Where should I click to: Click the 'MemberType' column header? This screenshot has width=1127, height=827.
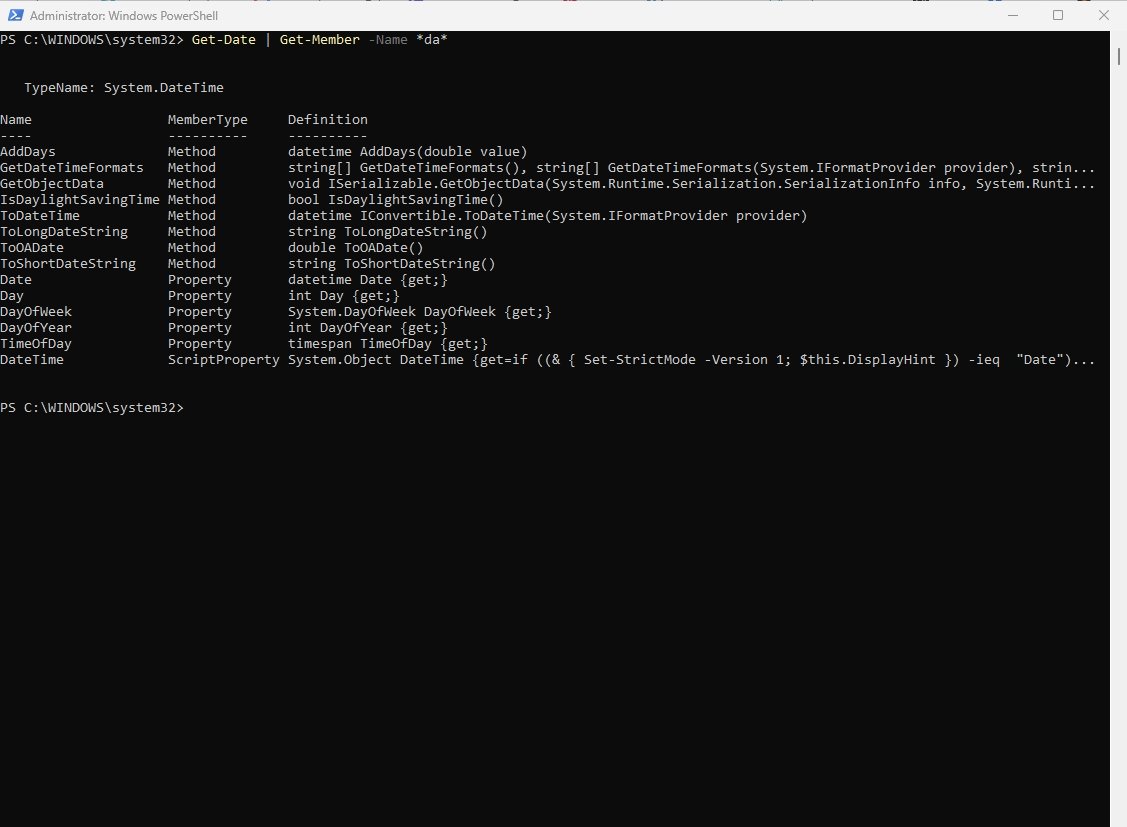(208, 119)
